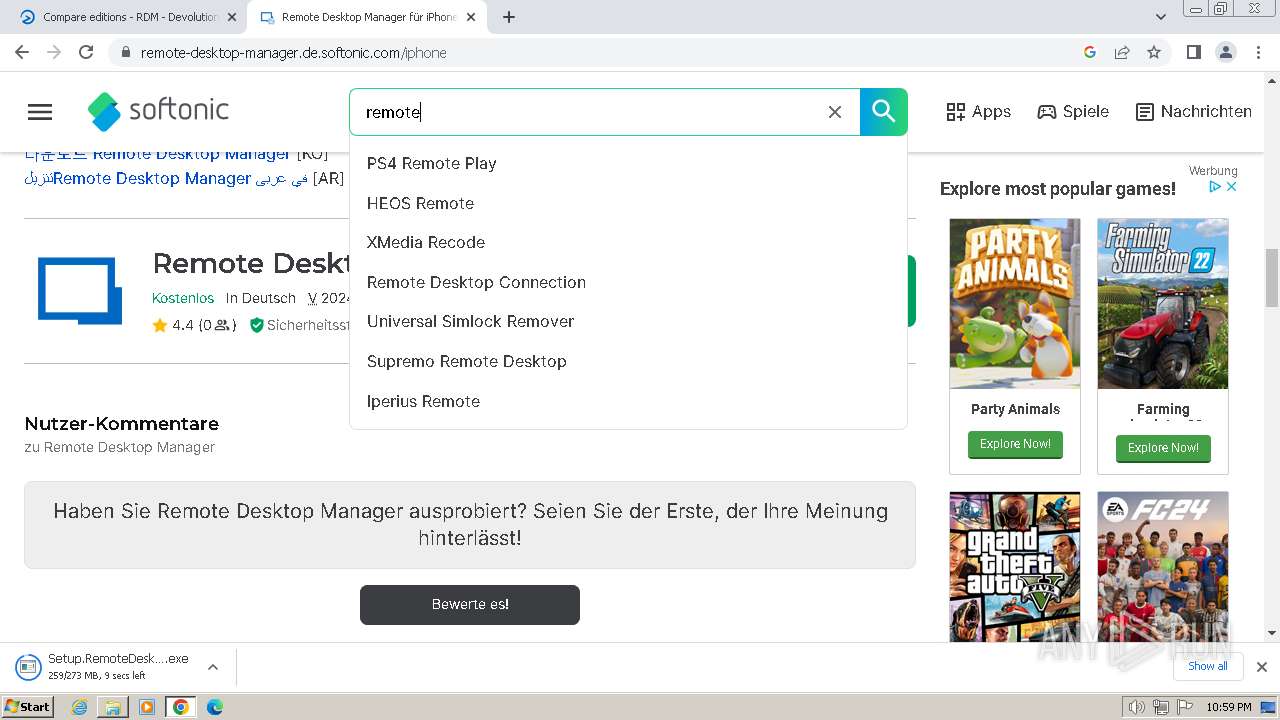This screenshot has width=1280, height=720.
Task: Open Microsoft Edge from taskbar
Action: point(215,707)
